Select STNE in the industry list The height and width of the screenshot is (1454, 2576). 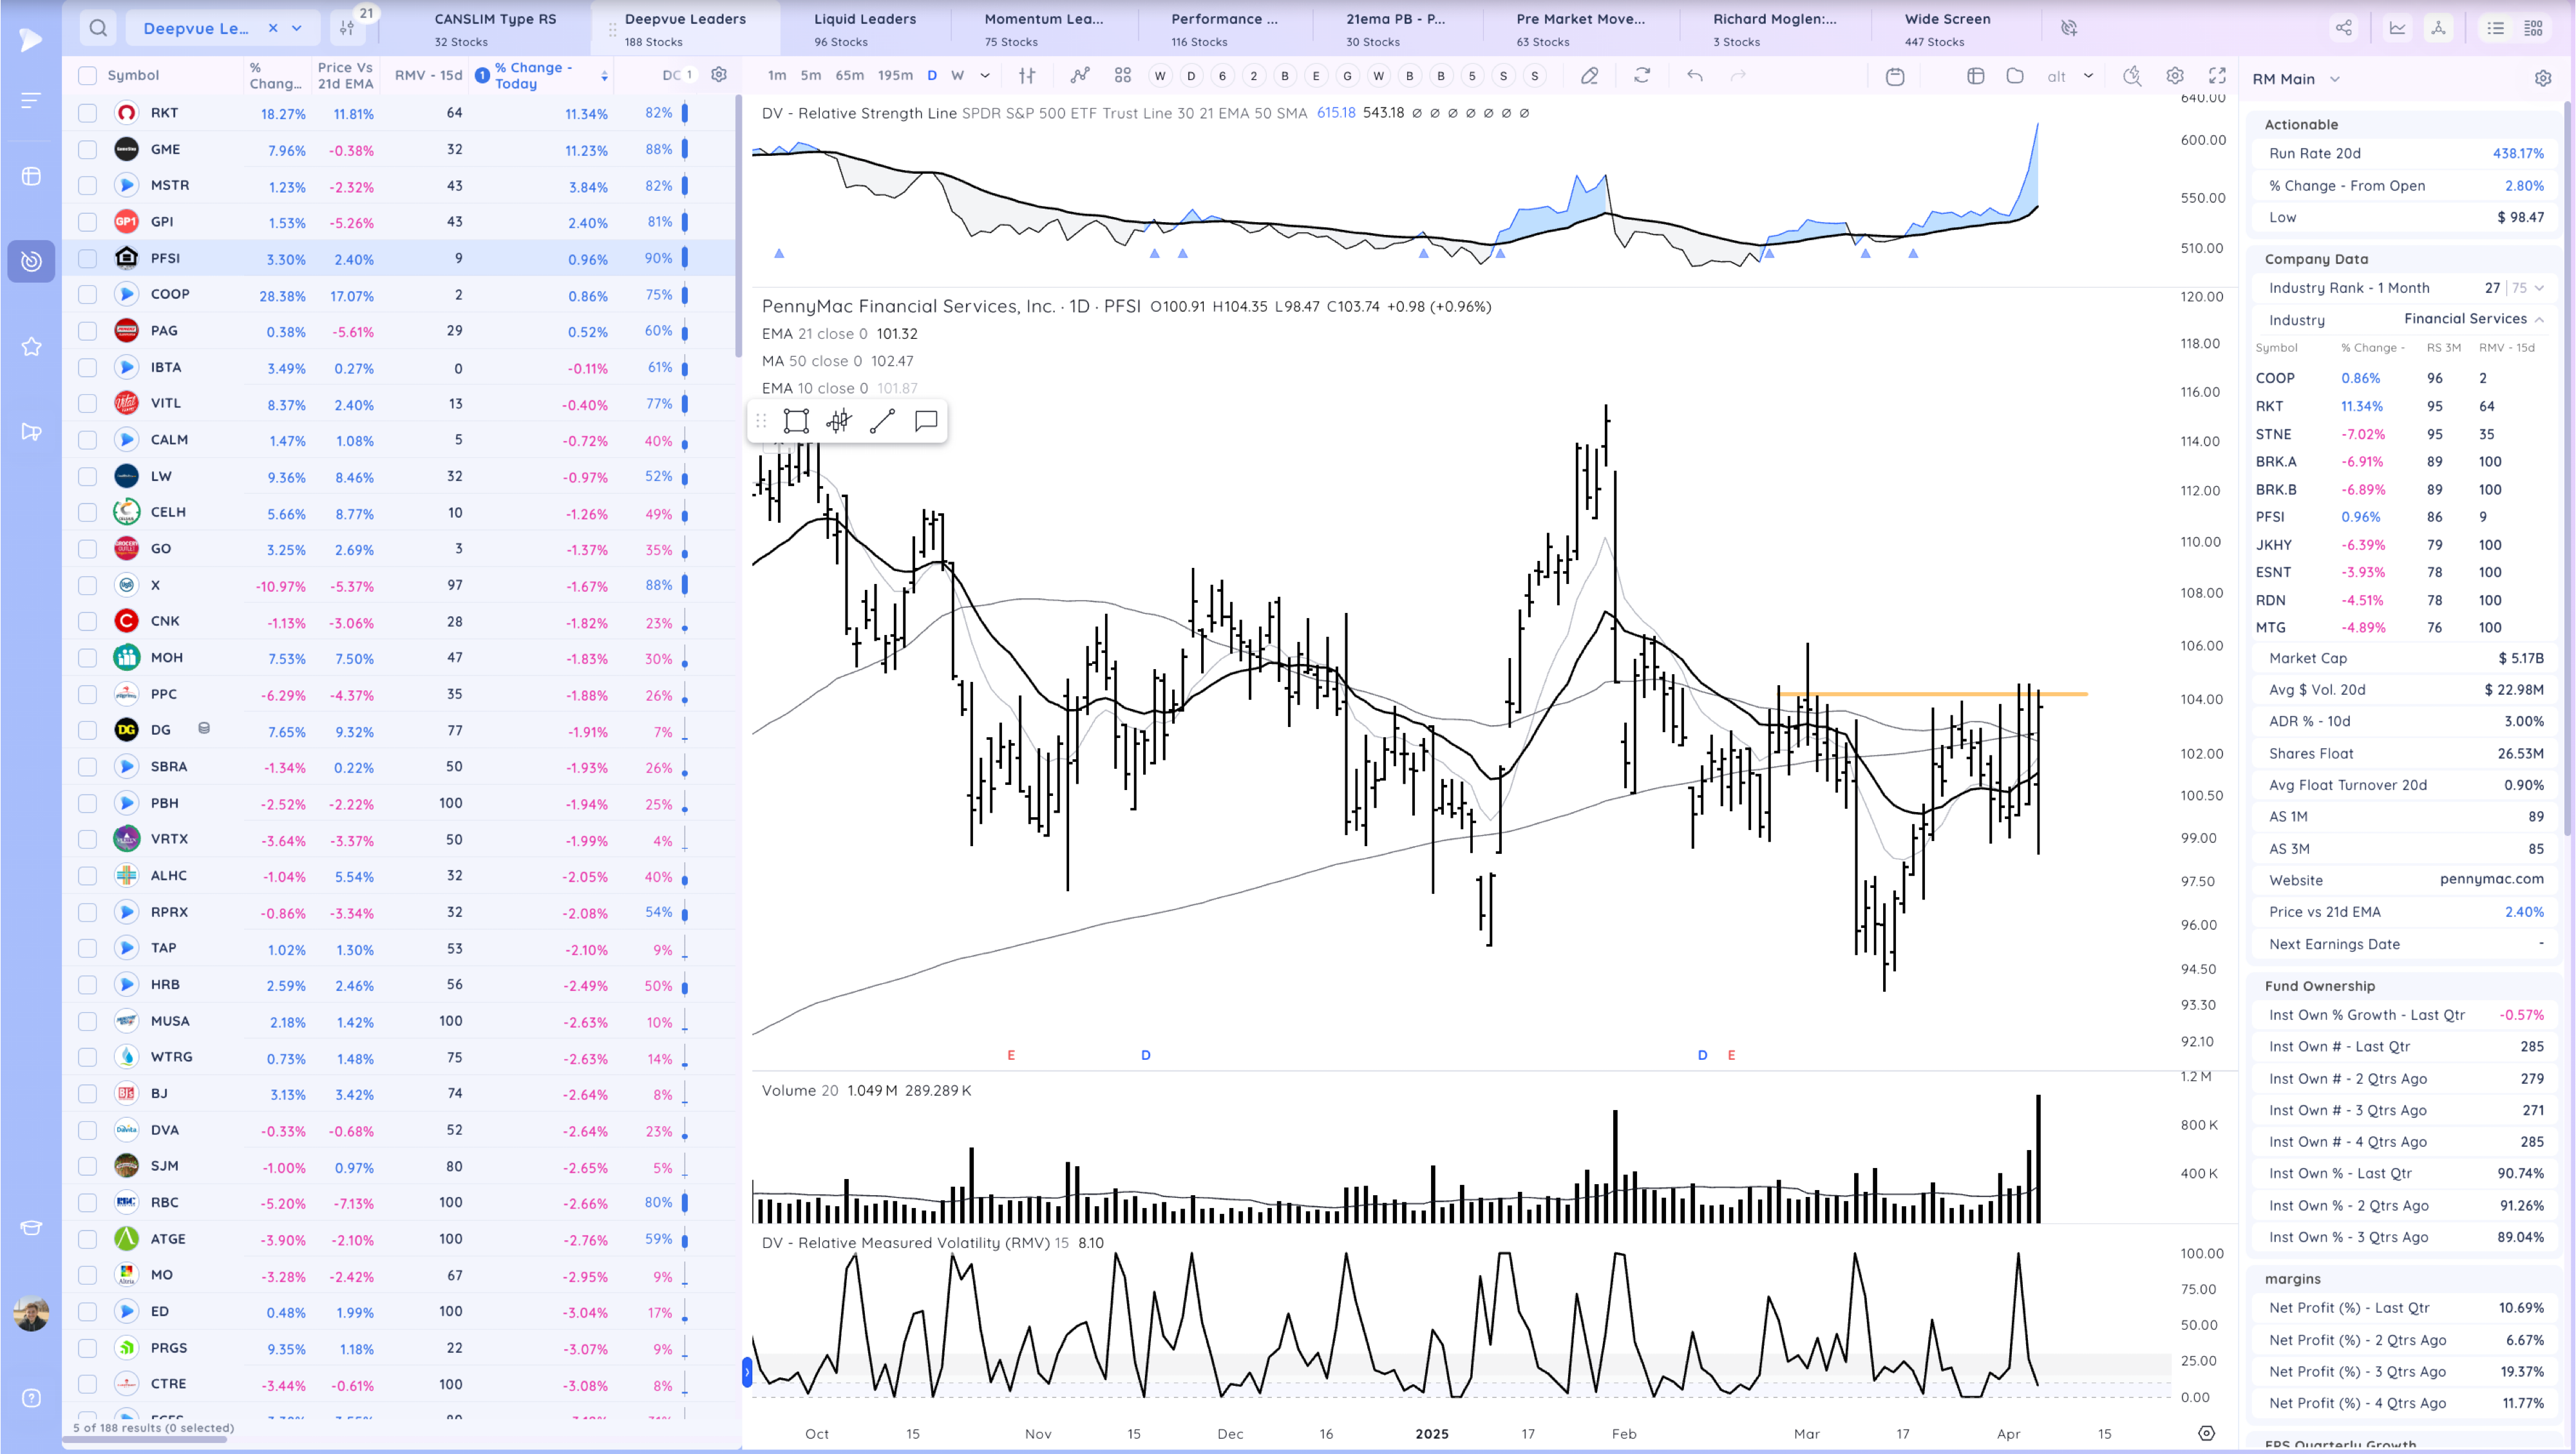(x=2273, y=434)
